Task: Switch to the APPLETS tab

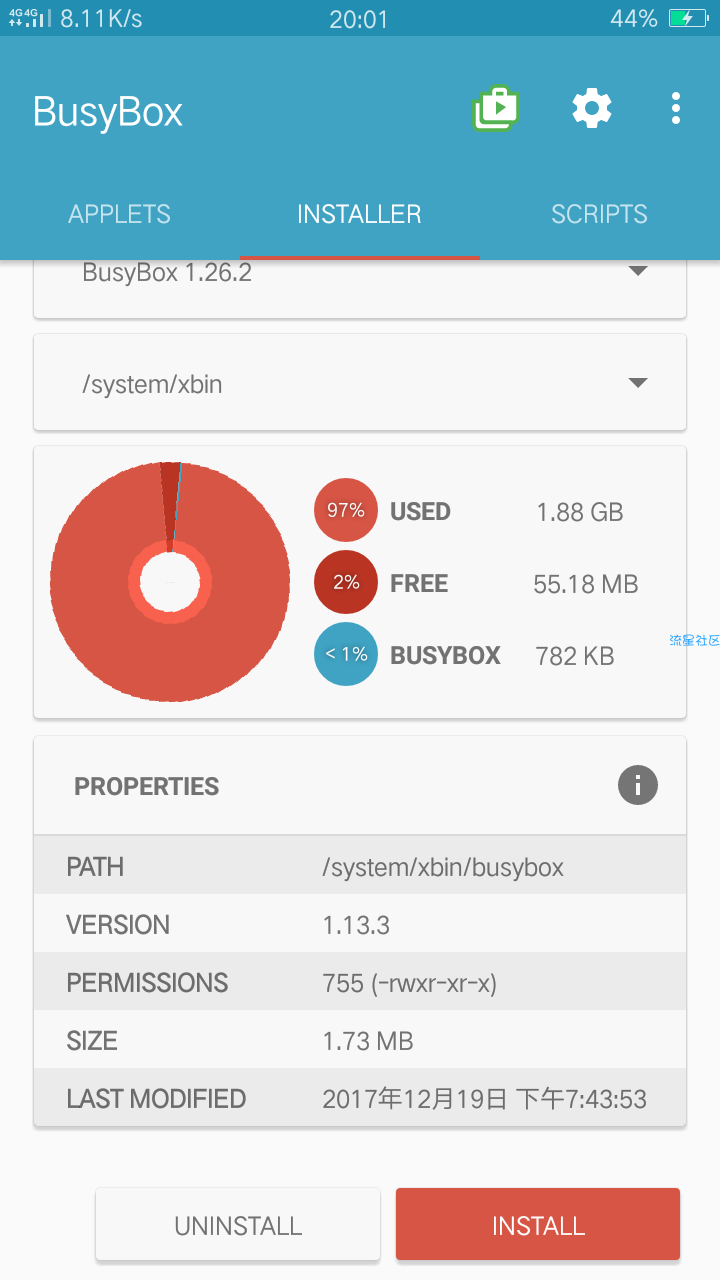Action: coord(119,214)
